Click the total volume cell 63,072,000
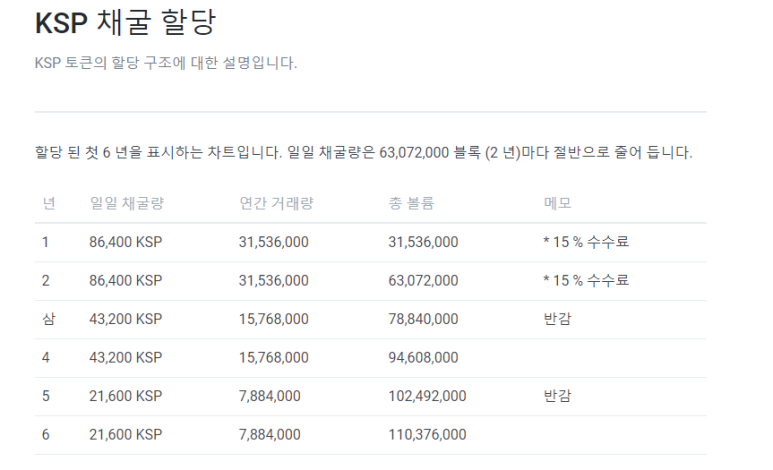The width and height of the screenshot is (773, 470). 423,281
